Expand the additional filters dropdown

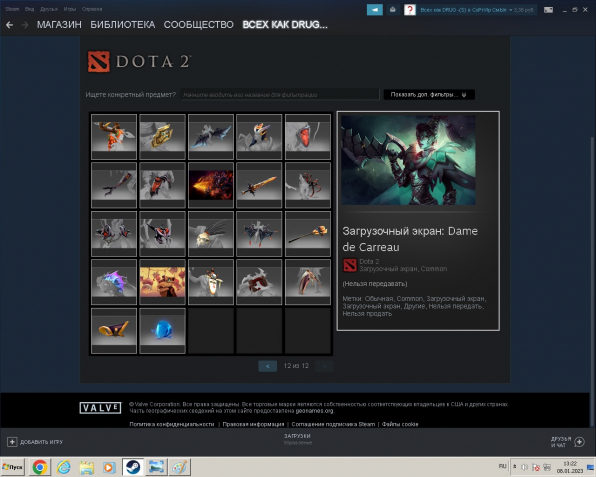429,95
